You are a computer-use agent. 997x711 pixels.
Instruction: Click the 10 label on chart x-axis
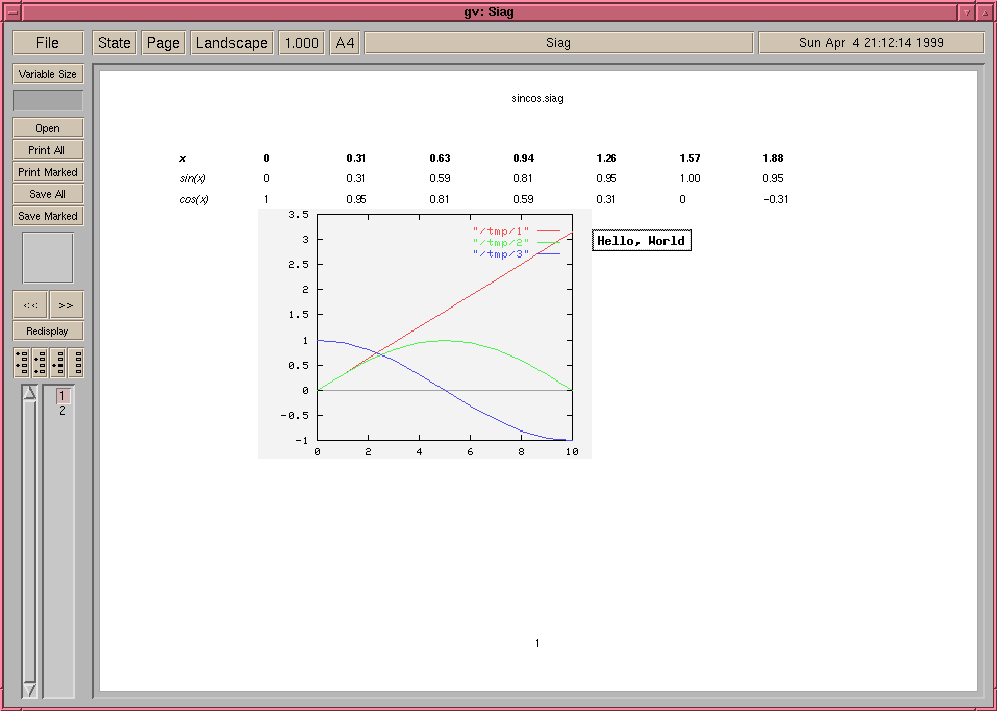[572, 452]
